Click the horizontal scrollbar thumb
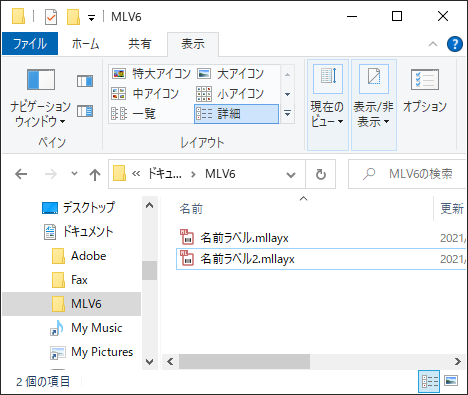 tap(244, 362)
